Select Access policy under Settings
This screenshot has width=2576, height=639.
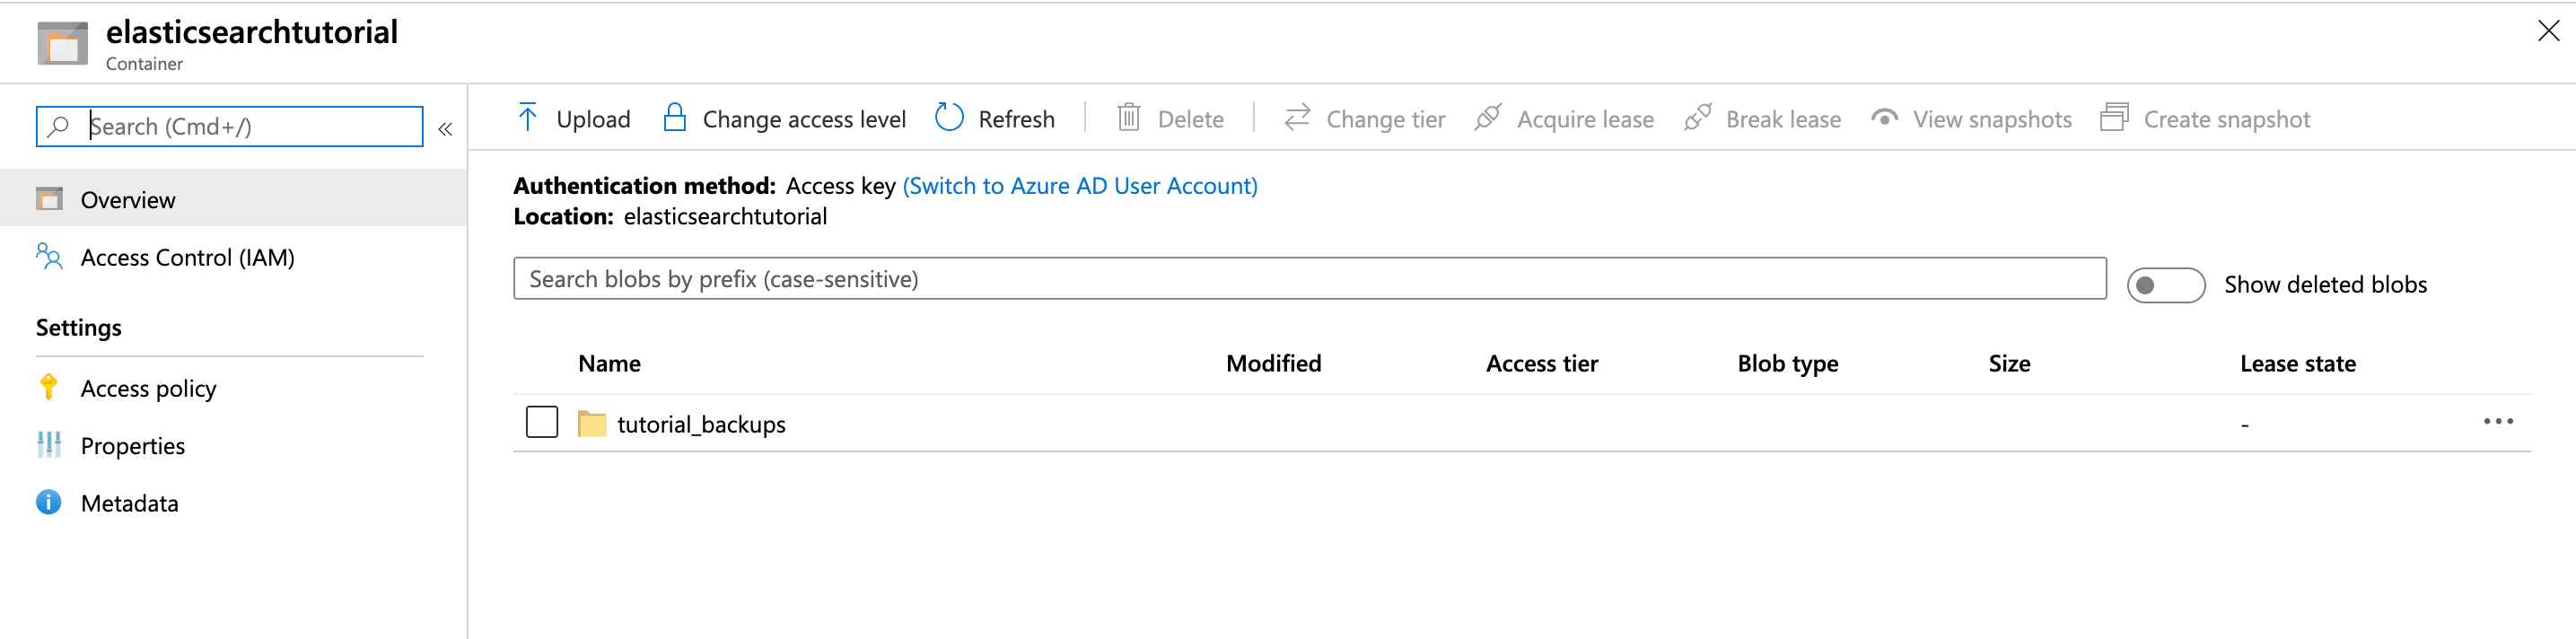click(x=148, y=389)
